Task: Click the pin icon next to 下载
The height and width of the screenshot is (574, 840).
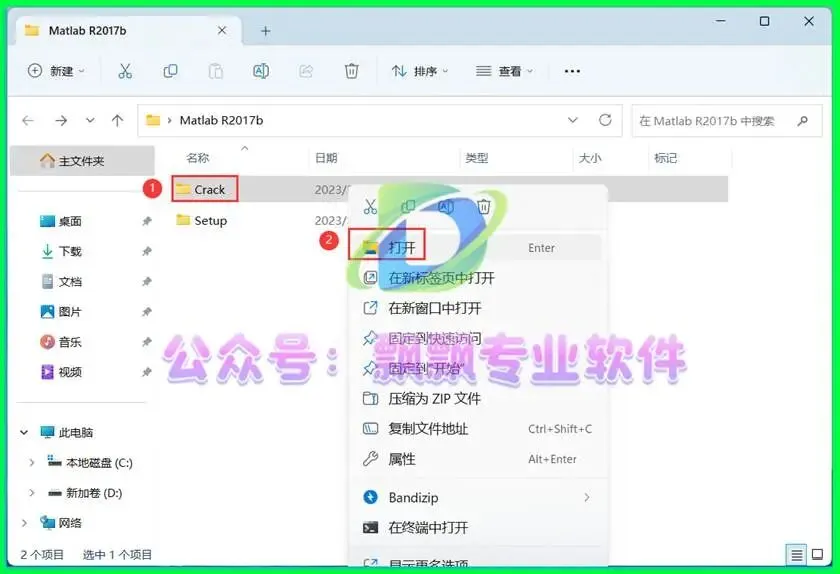Action: [x=146, y=251]
